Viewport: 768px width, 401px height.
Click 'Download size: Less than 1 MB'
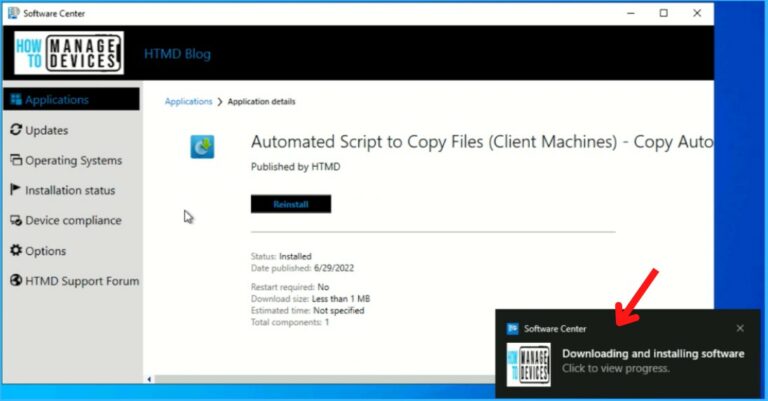[311, 299]
